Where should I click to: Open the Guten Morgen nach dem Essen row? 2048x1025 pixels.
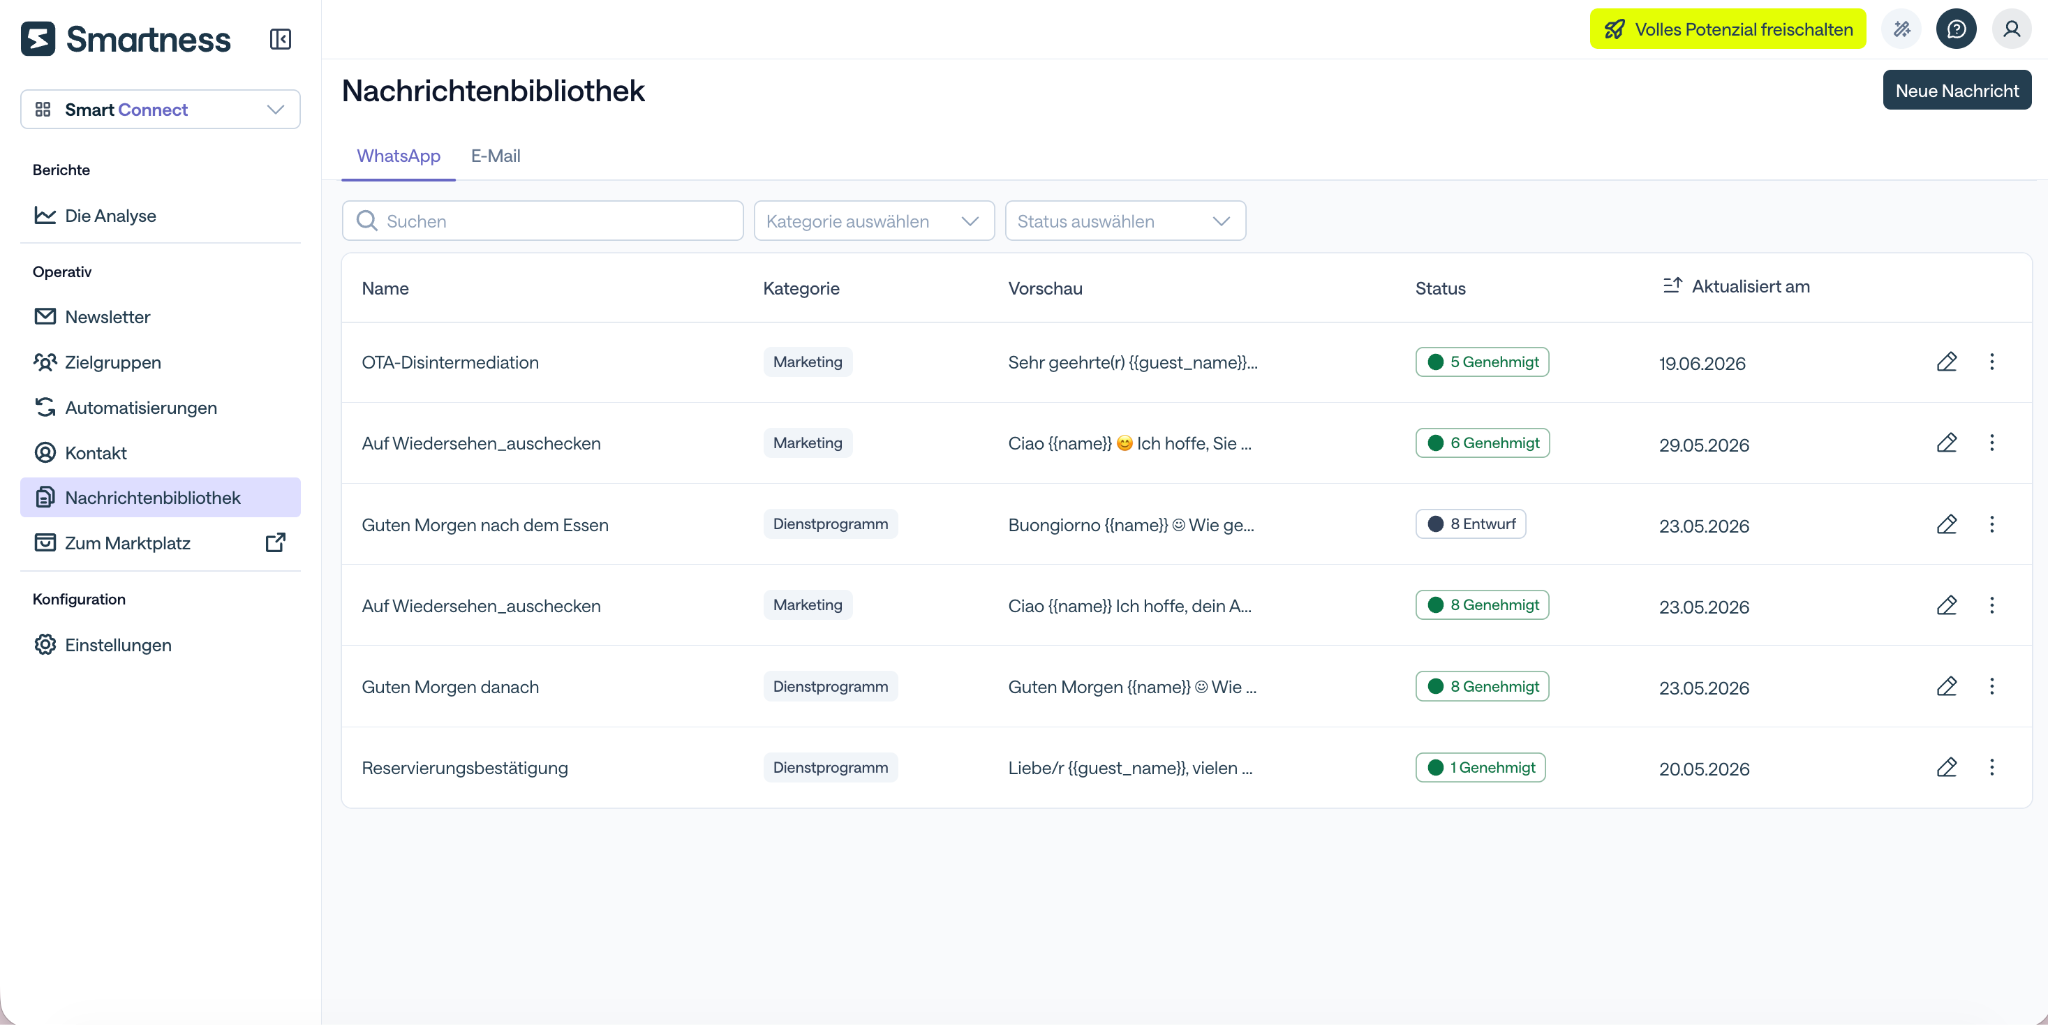pos(485,525)
